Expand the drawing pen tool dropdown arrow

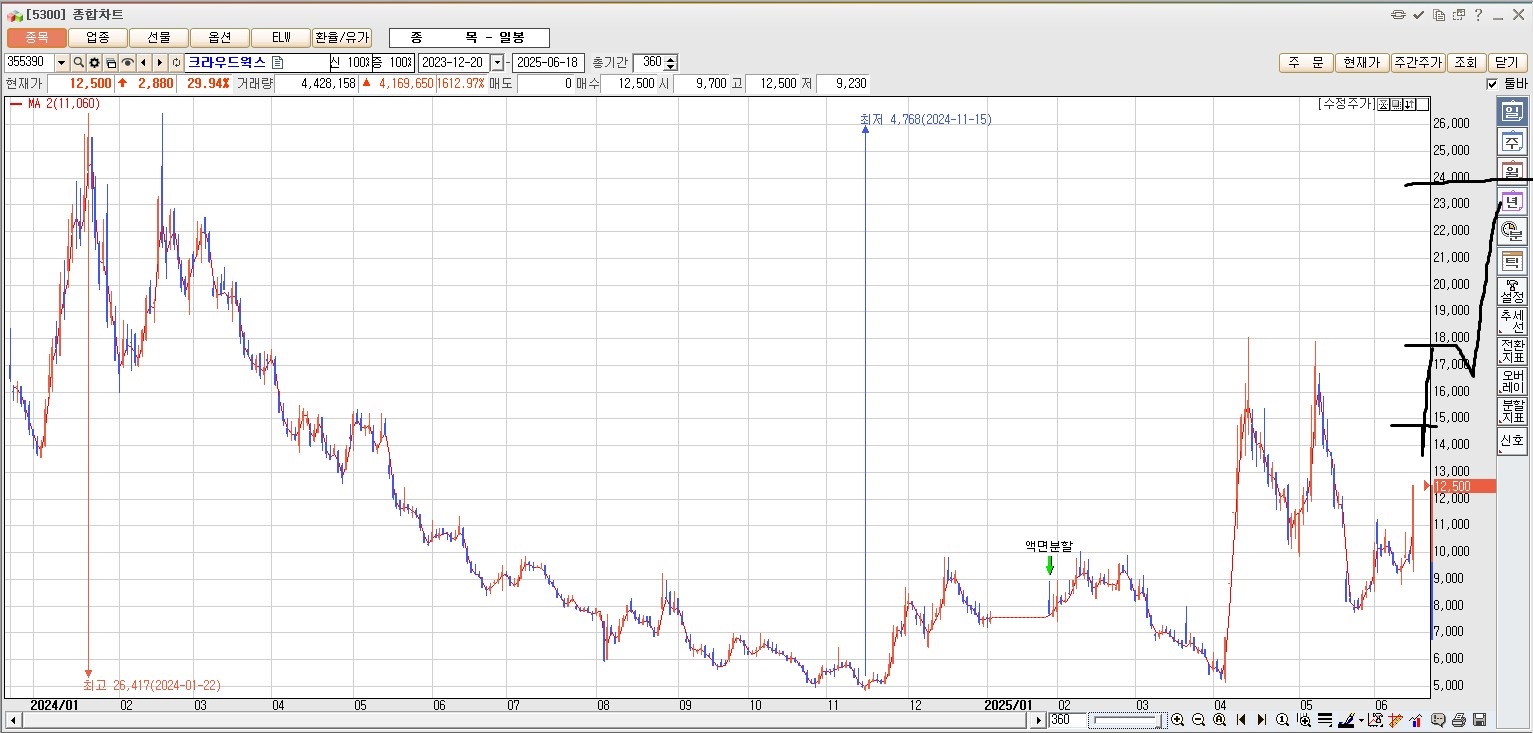pyautogui.click(x=1361, y=720)
